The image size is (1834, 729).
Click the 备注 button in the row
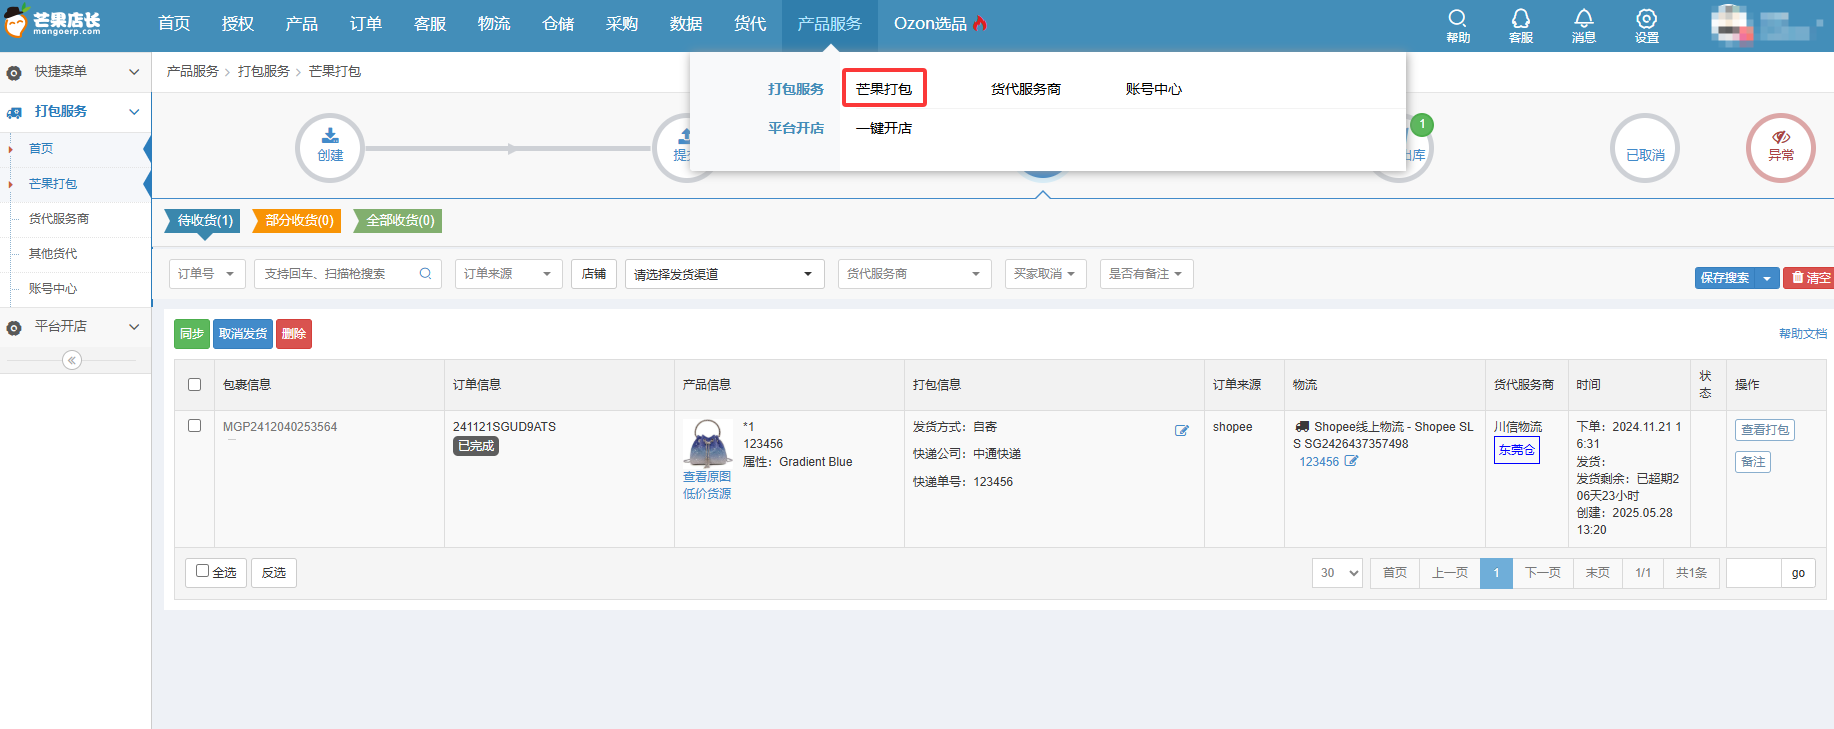coord(1753,462)
